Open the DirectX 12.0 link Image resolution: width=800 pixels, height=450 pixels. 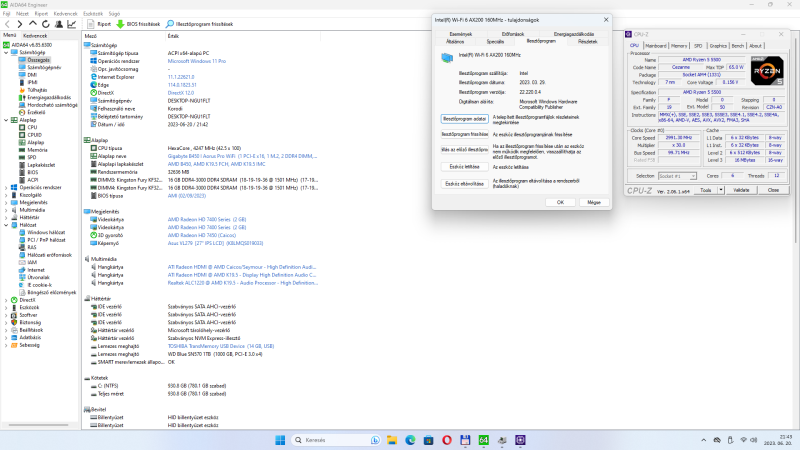click(181, 93)
